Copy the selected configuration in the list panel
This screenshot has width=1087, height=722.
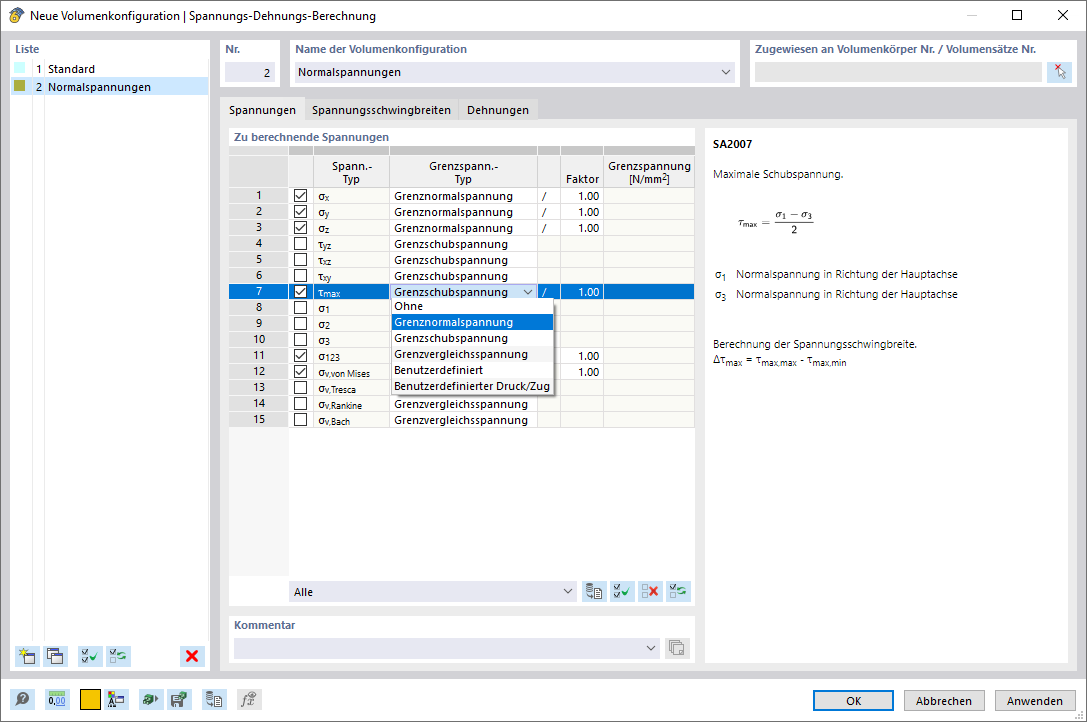55,656
